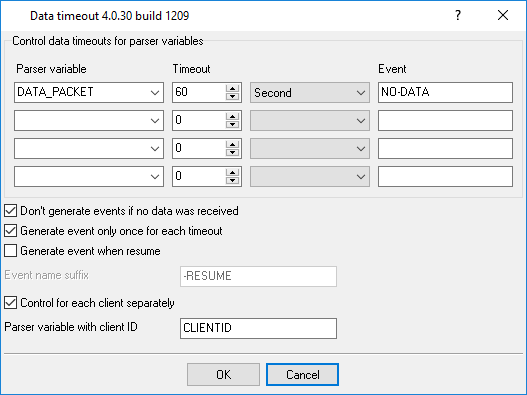Open the fourth row time unit dropdown
Image resolution: width=527 pixels, height=395 pixels.
(x=310, y=176)
